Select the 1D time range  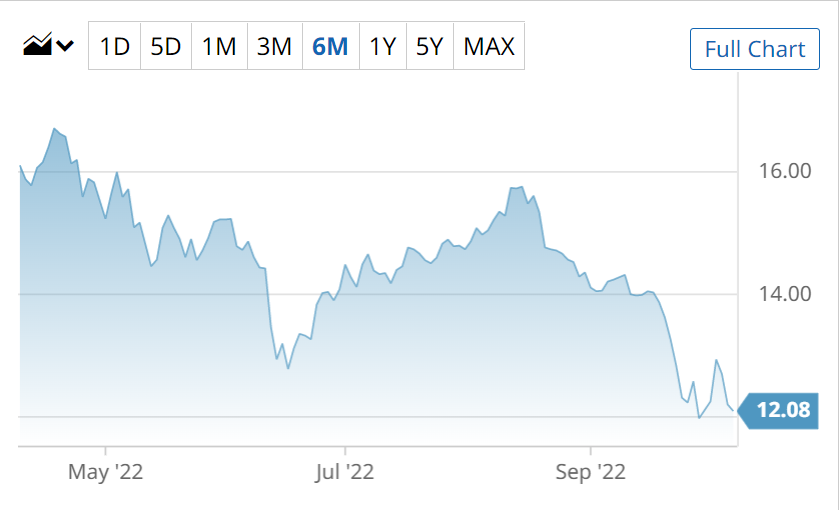pyautogui.click(x=115, y=46)
